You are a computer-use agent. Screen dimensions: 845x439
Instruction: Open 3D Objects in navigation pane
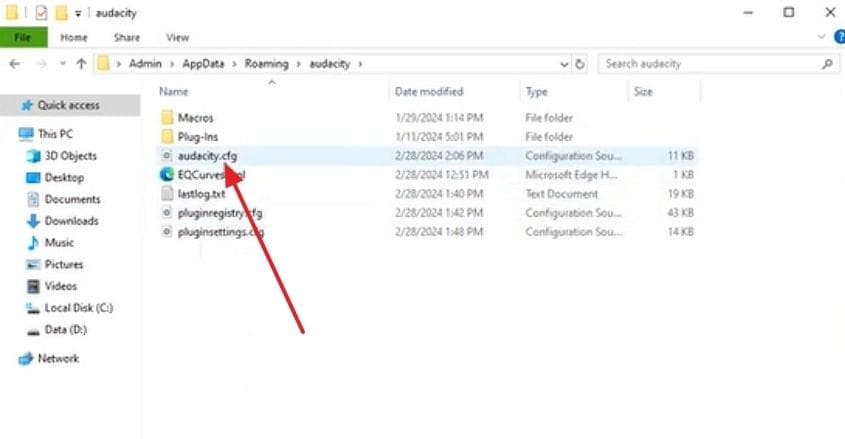tap(71, 156)
